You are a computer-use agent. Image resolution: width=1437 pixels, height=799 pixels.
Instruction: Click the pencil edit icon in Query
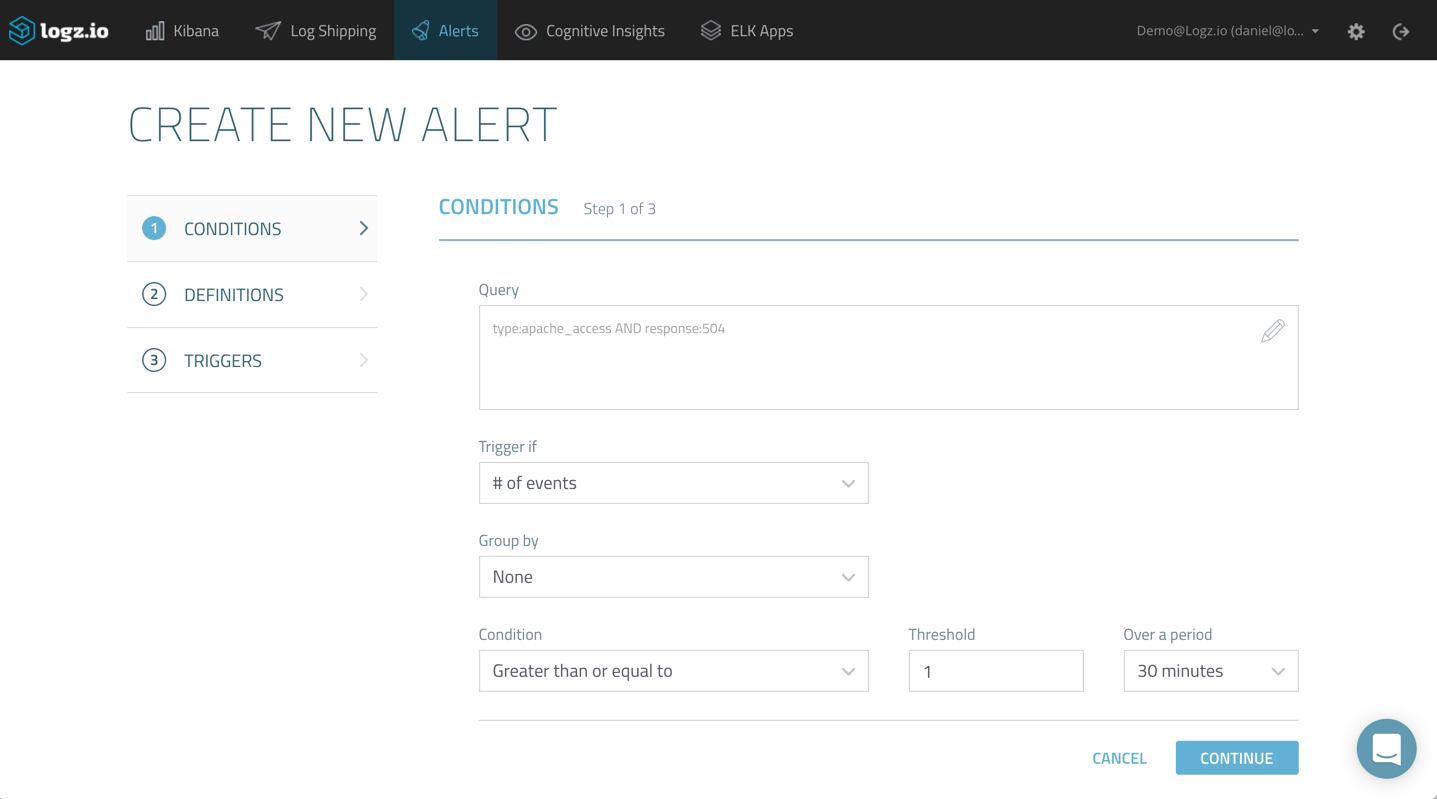click(1272, 331)
